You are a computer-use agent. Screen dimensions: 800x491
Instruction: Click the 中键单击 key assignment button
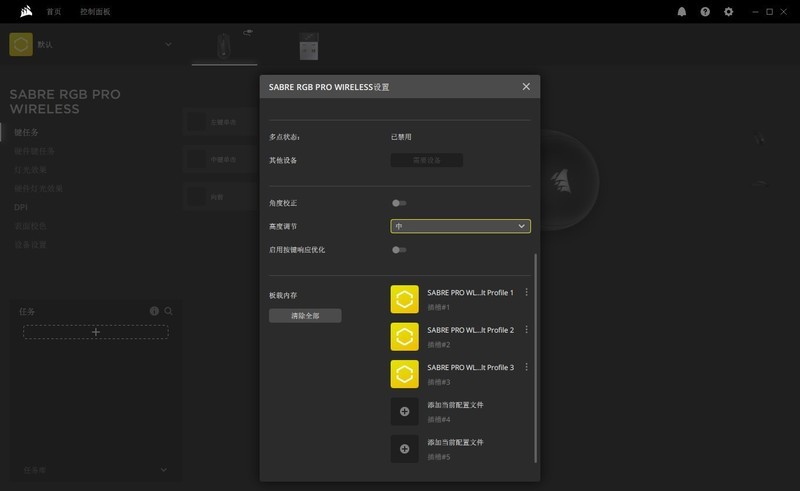(x=221, y=160)
